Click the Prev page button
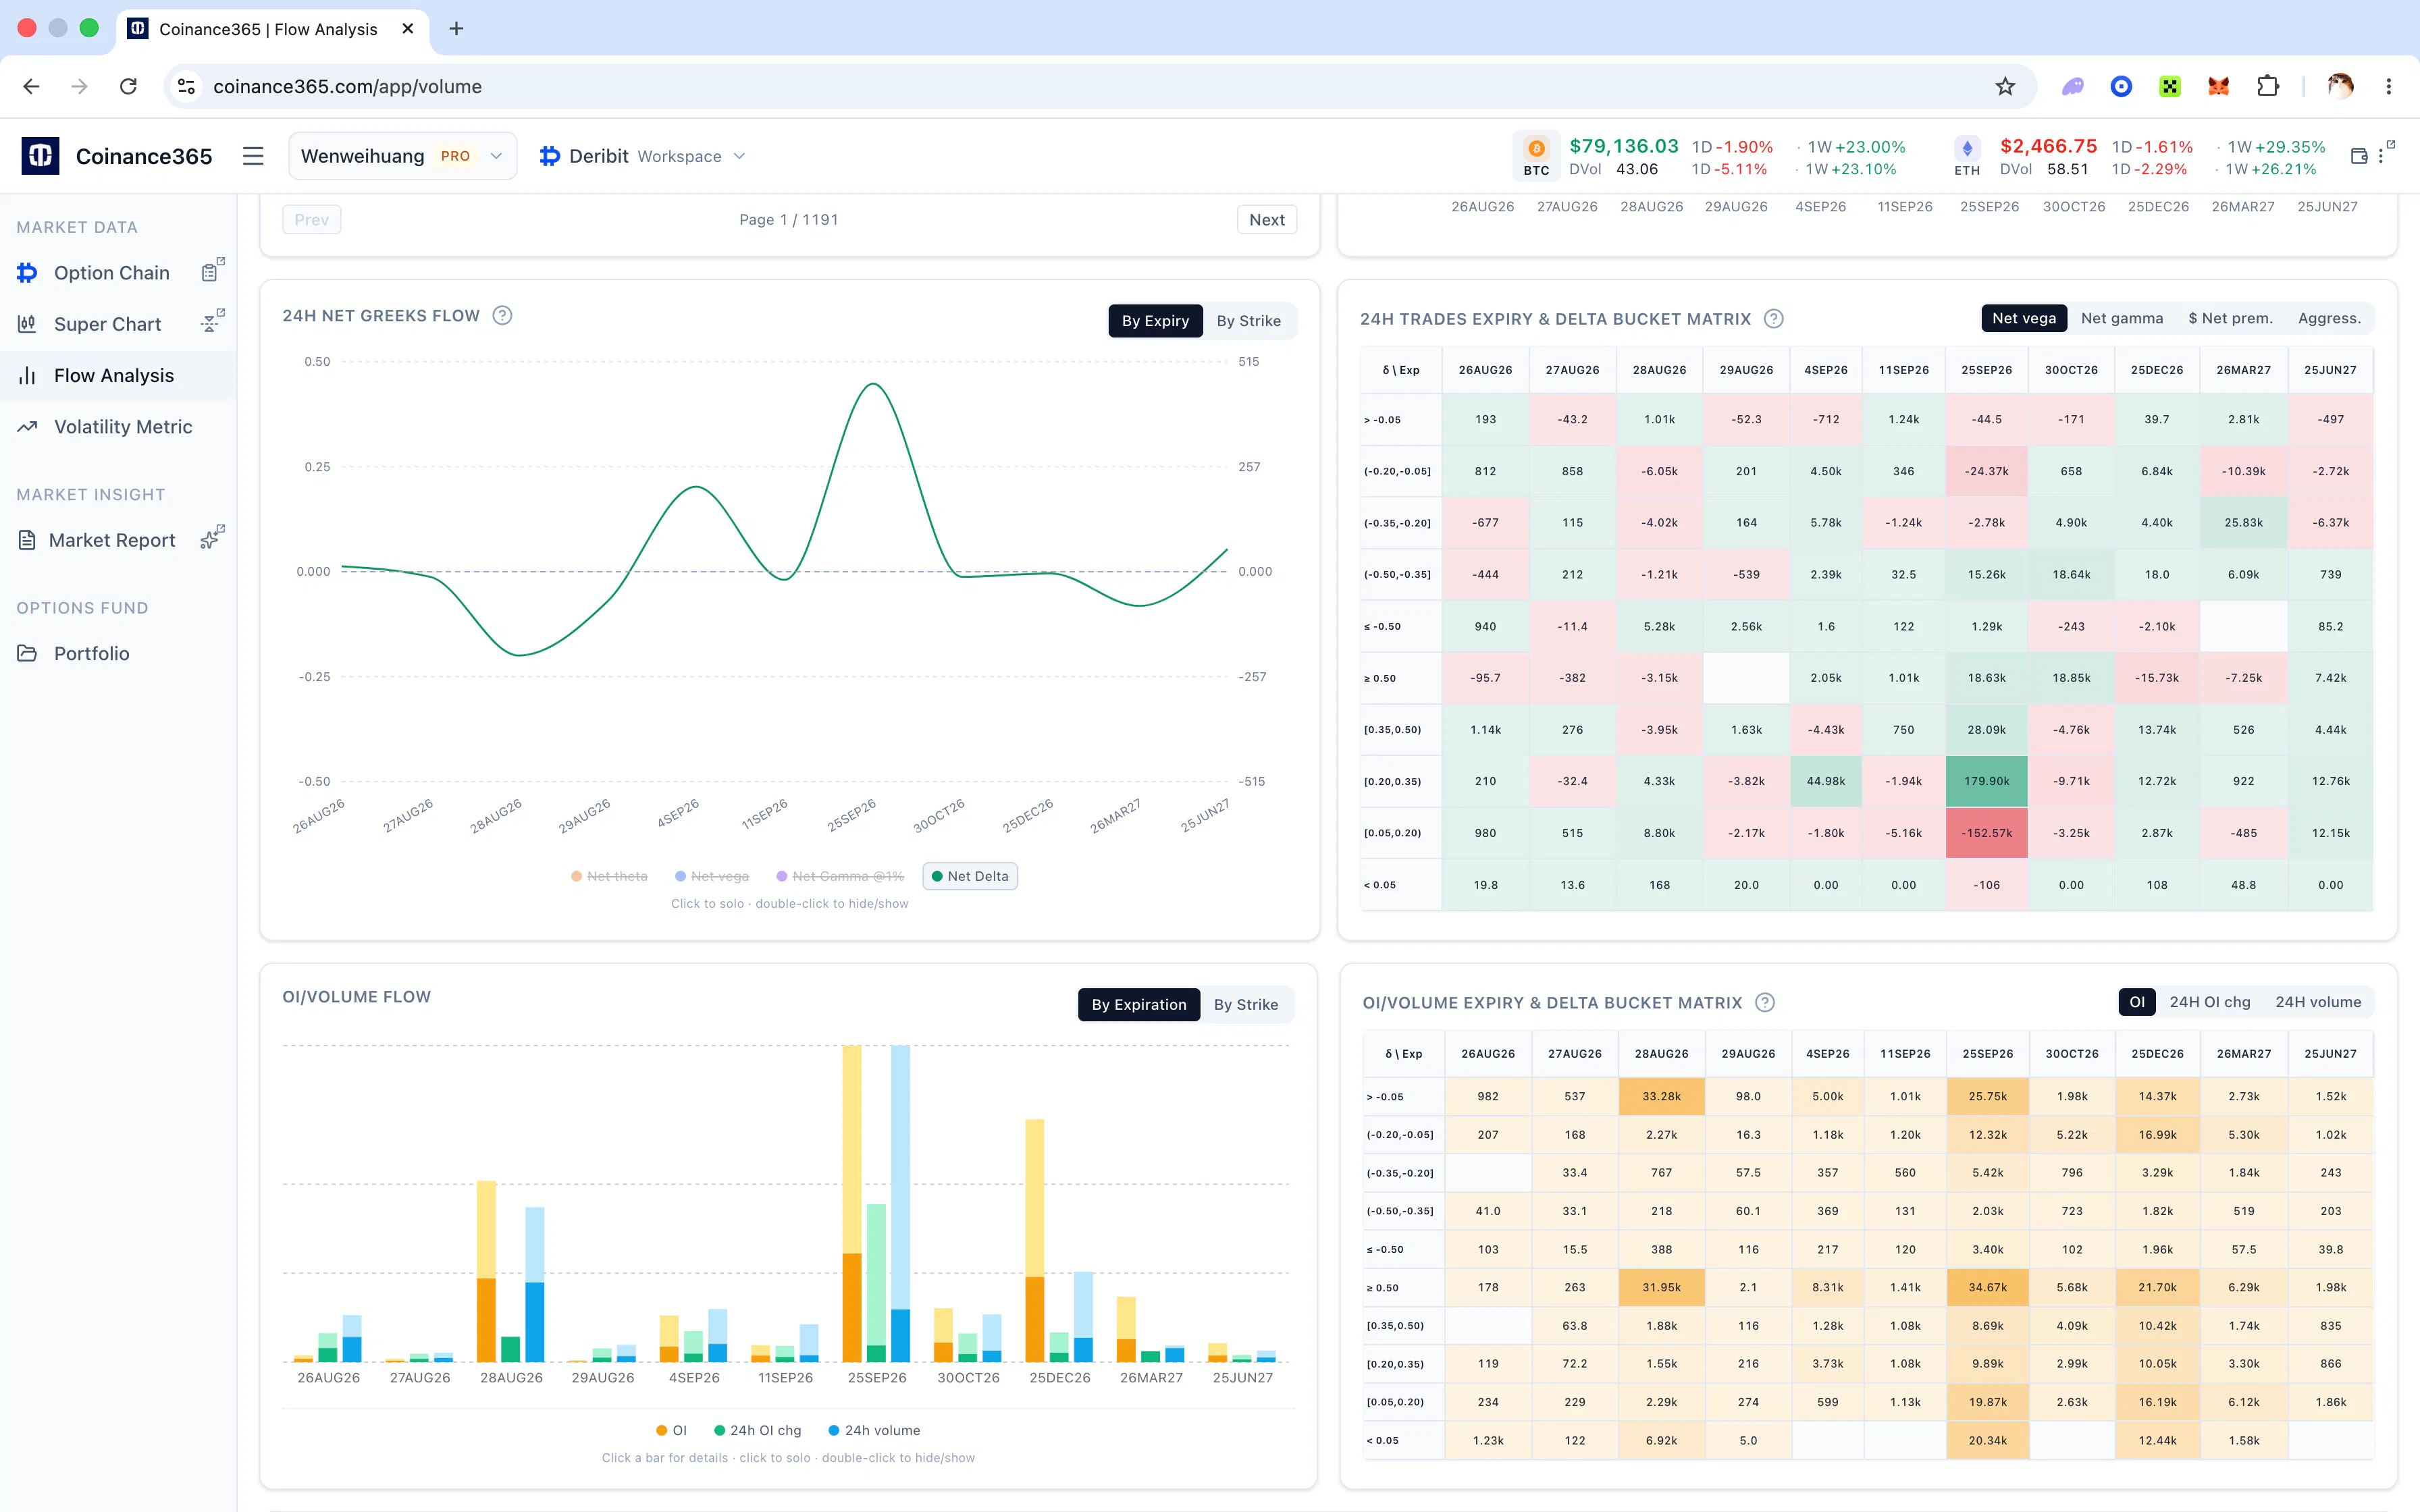 311,220
